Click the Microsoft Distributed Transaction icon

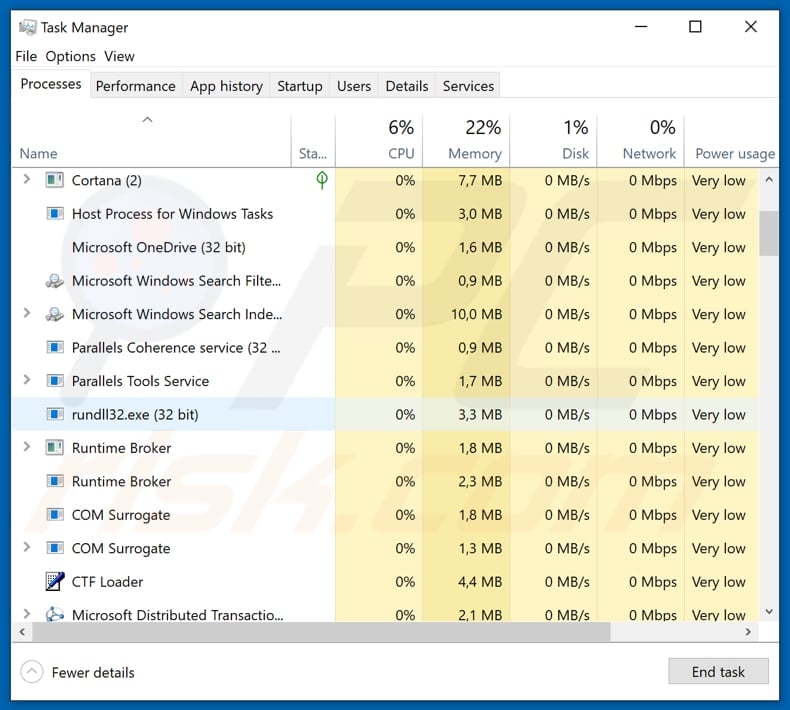pos(54,615)
